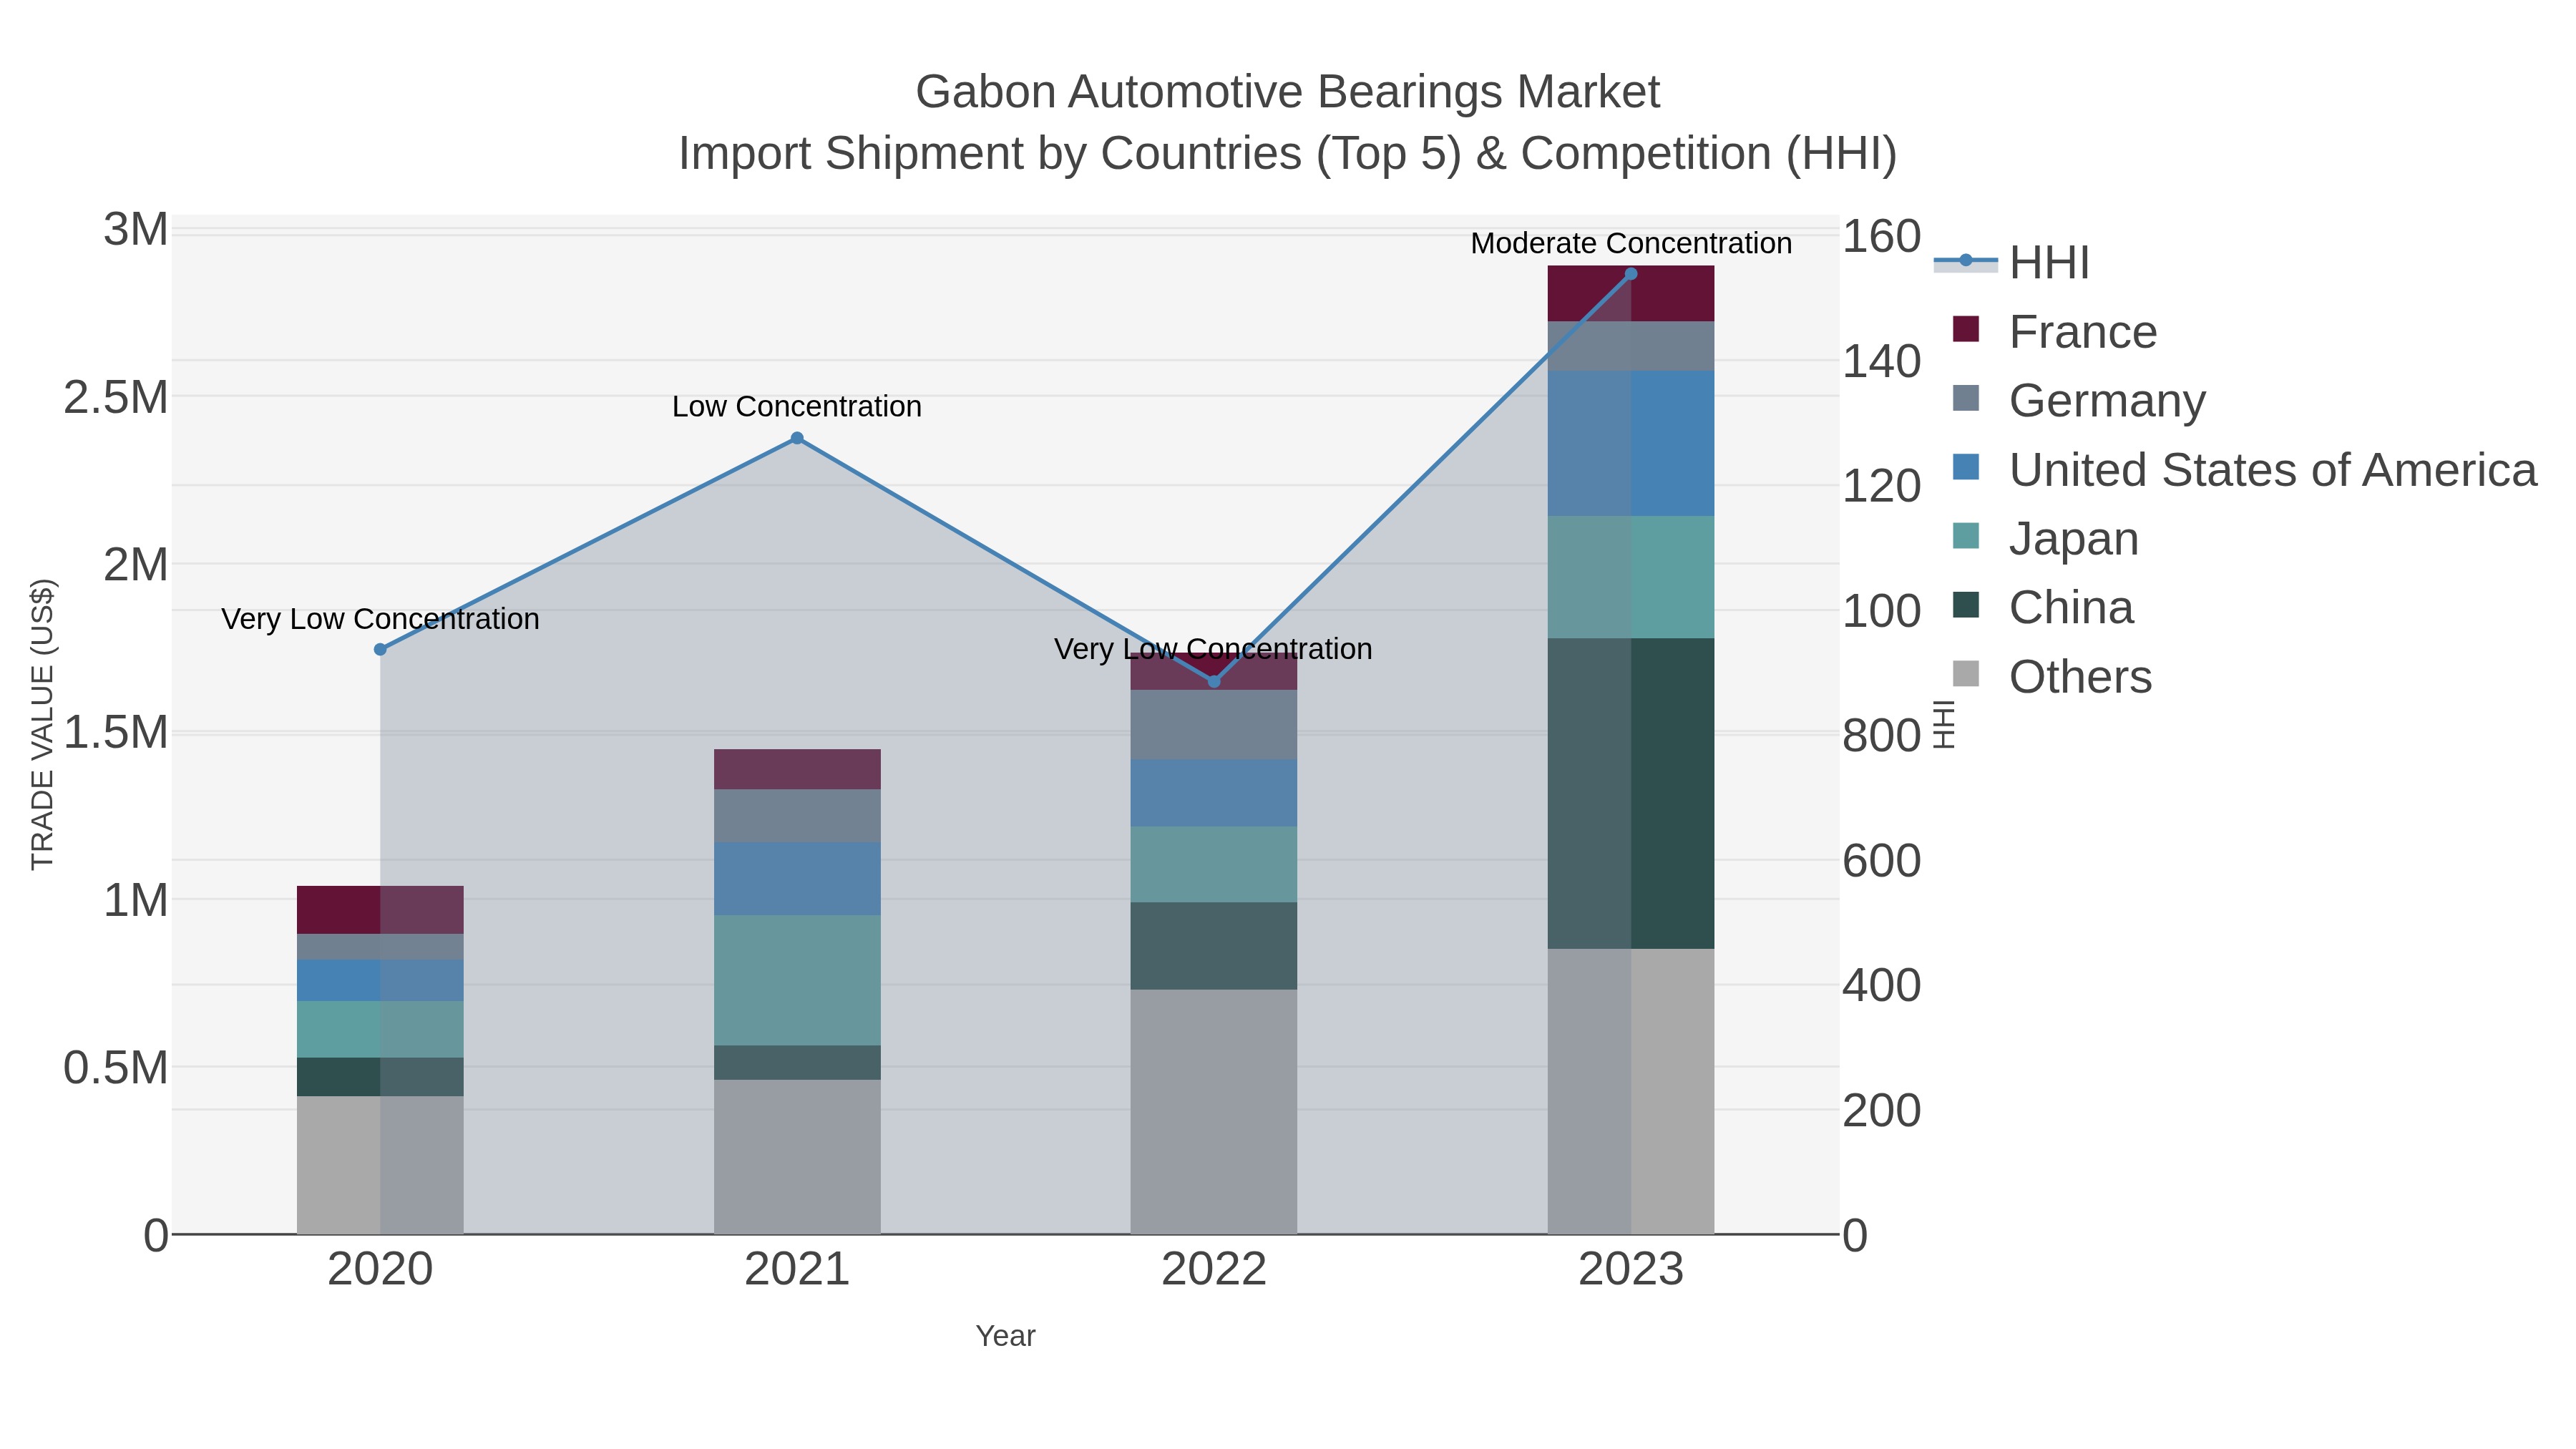Toggle the Japan legend label
The height and width of the screenshot is (1449, 2576).
(2074, 538)
